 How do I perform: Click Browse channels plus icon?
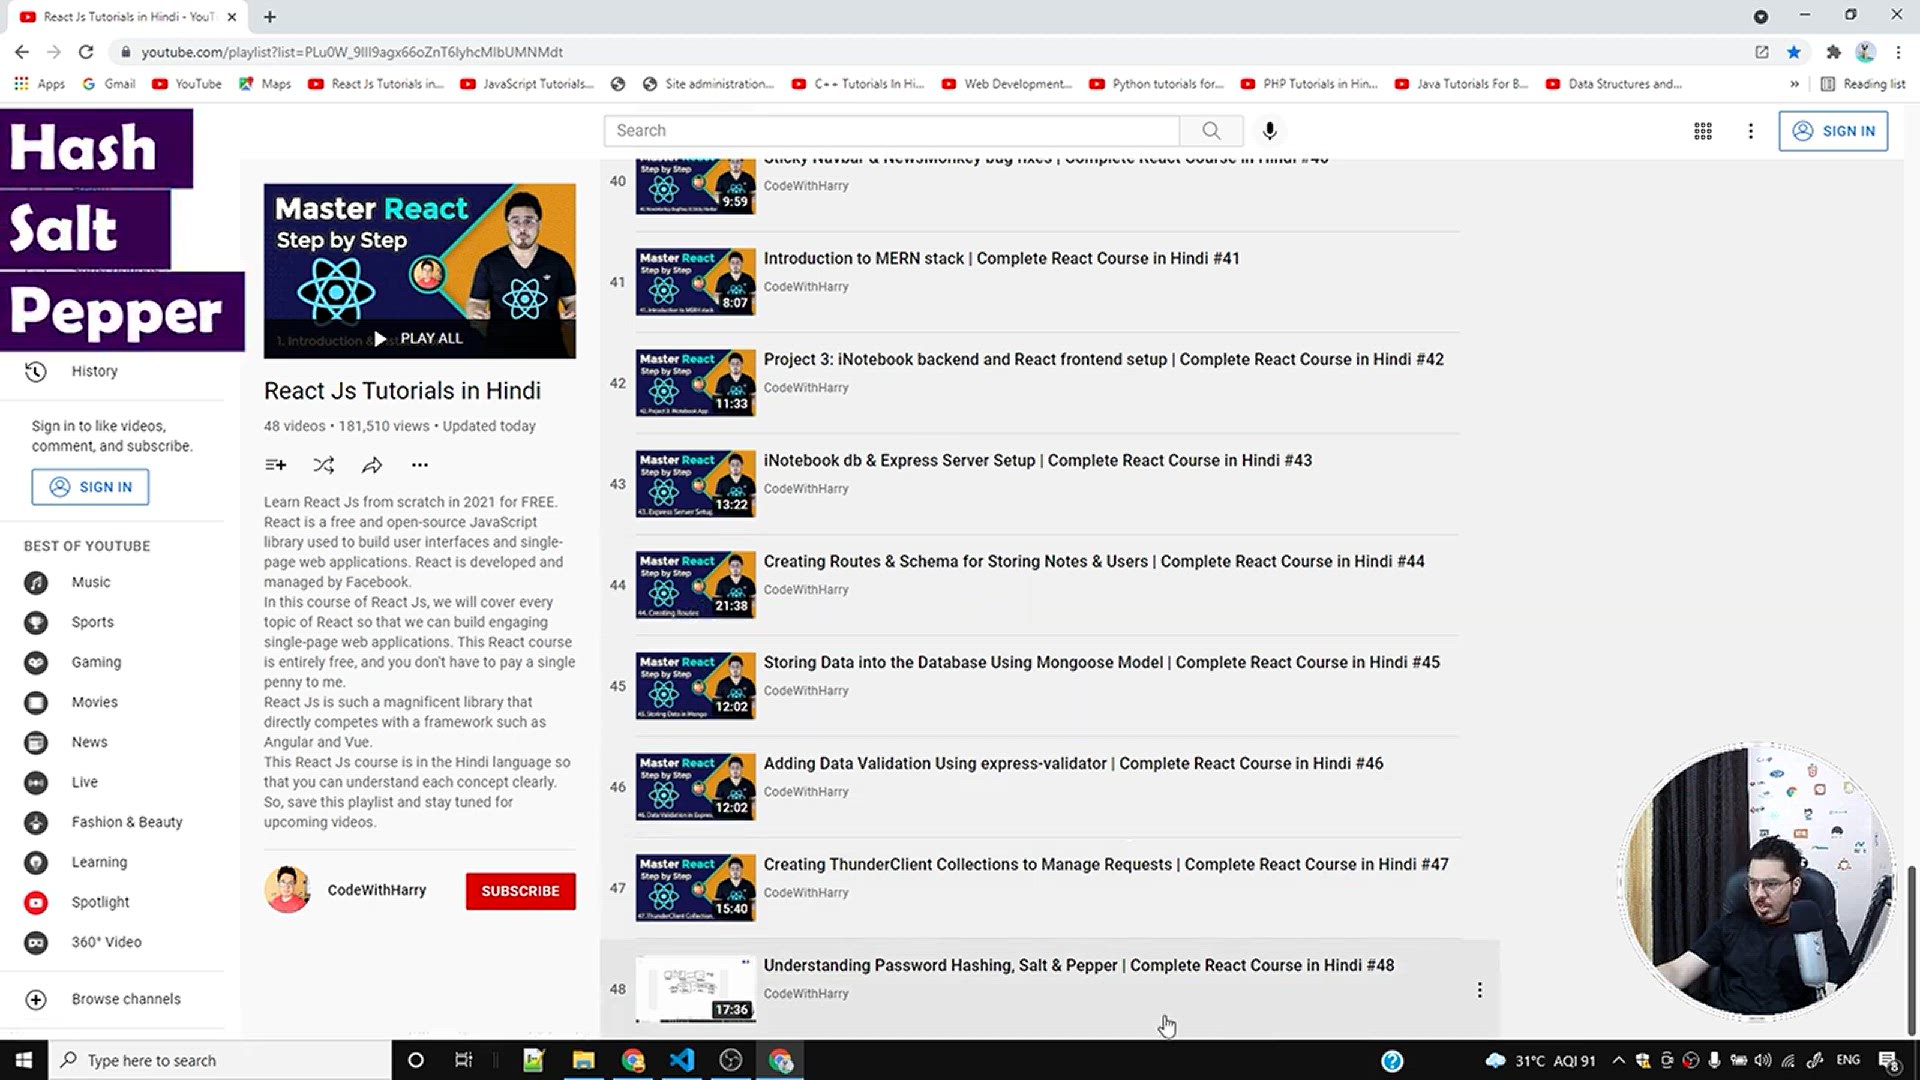click(36, 999)
